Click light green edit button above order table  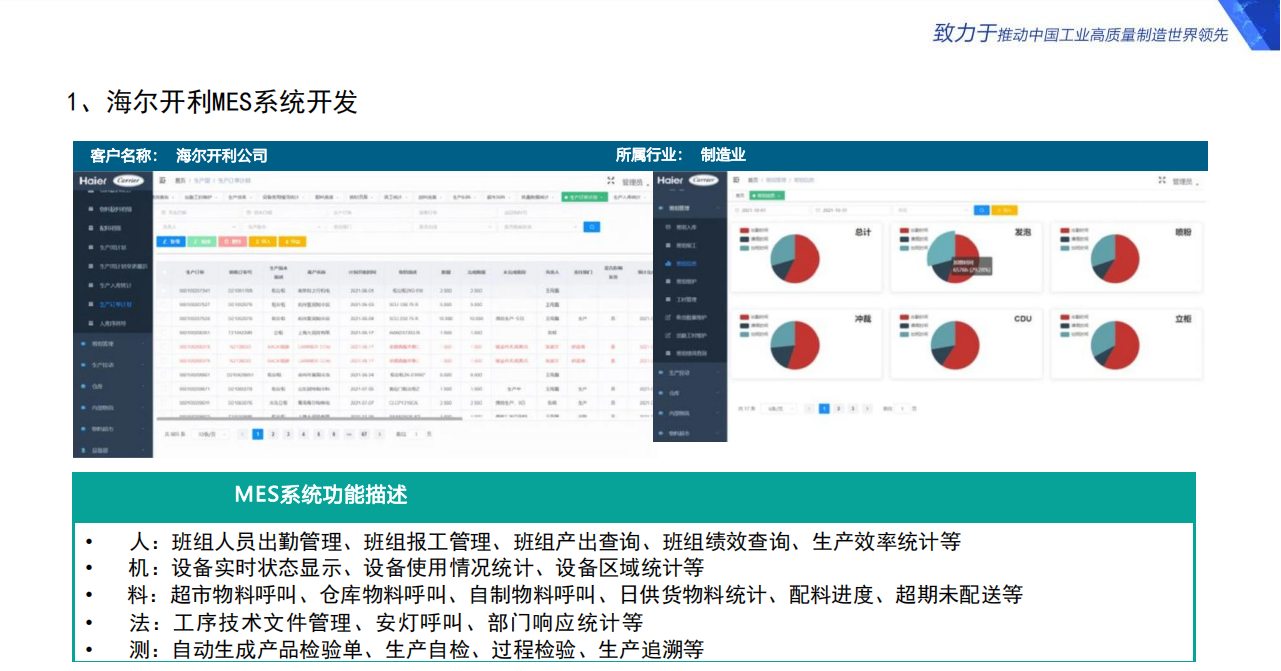pyautogui.click(x=202, y=242)
